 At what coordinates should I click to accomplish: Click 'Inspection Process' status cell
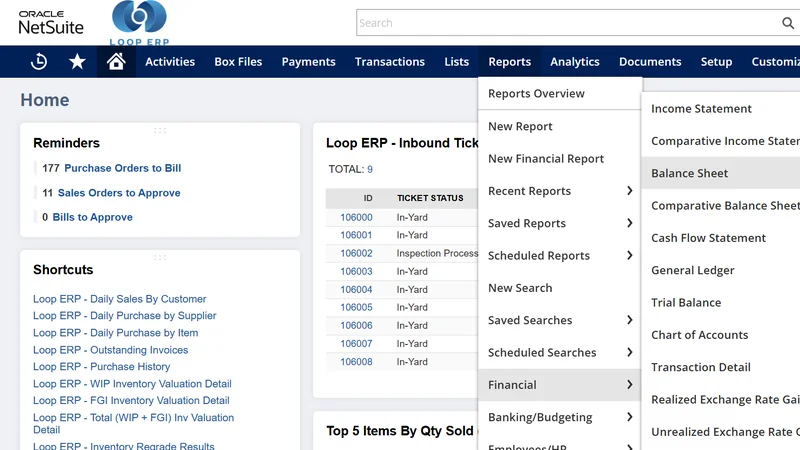[x=437, y=254]
